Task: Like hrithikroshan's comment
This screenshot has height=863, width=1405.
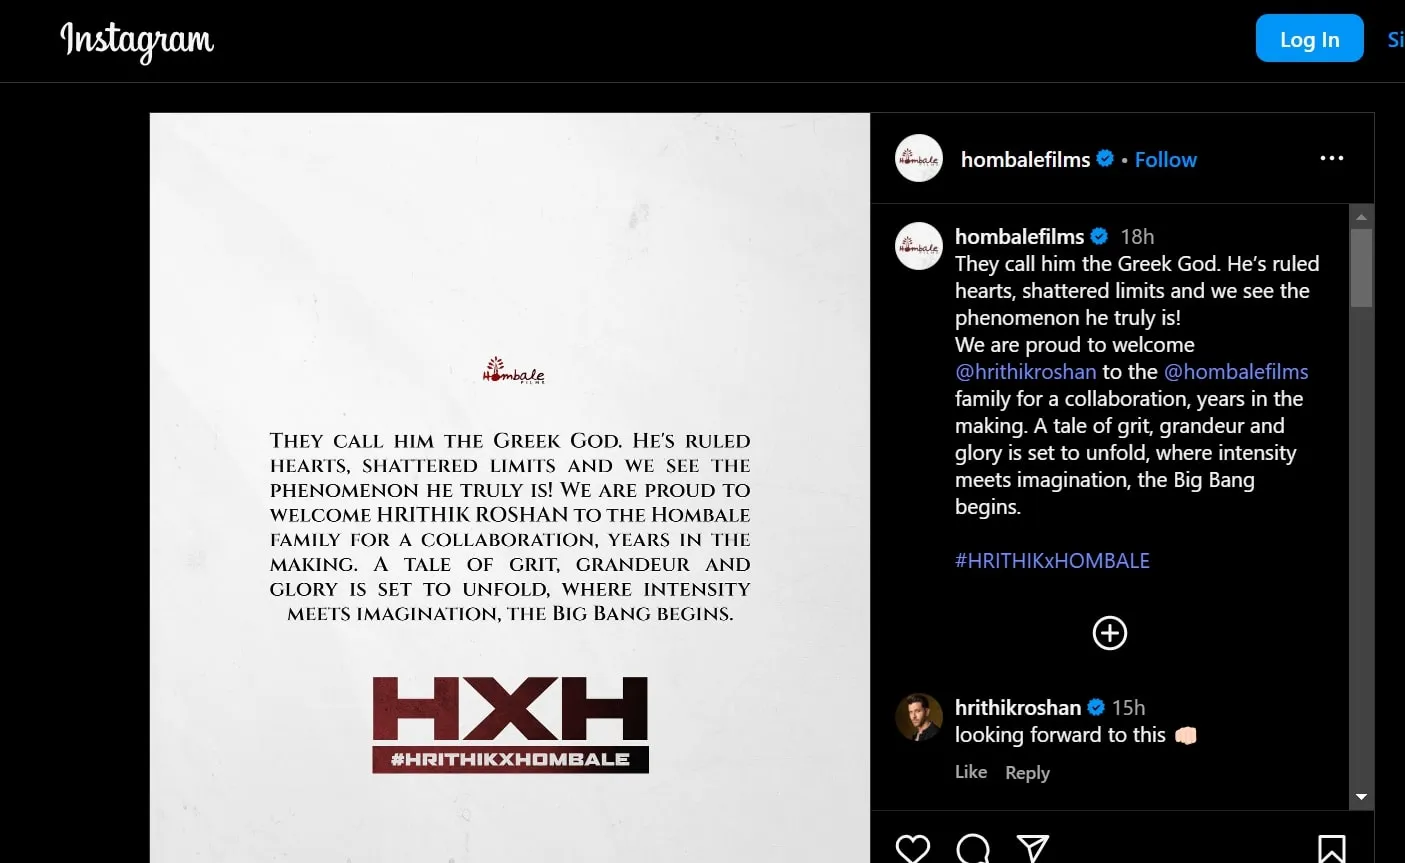Action: [971, 772]
